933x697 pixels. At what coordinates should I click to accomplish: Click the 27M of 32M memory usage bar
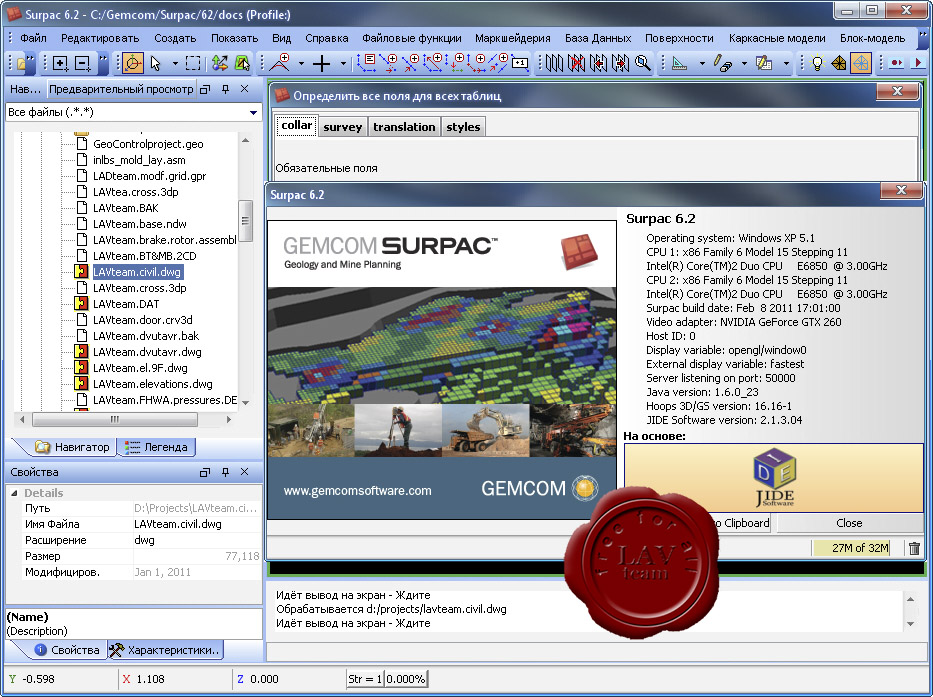click(x=851, y=548)
